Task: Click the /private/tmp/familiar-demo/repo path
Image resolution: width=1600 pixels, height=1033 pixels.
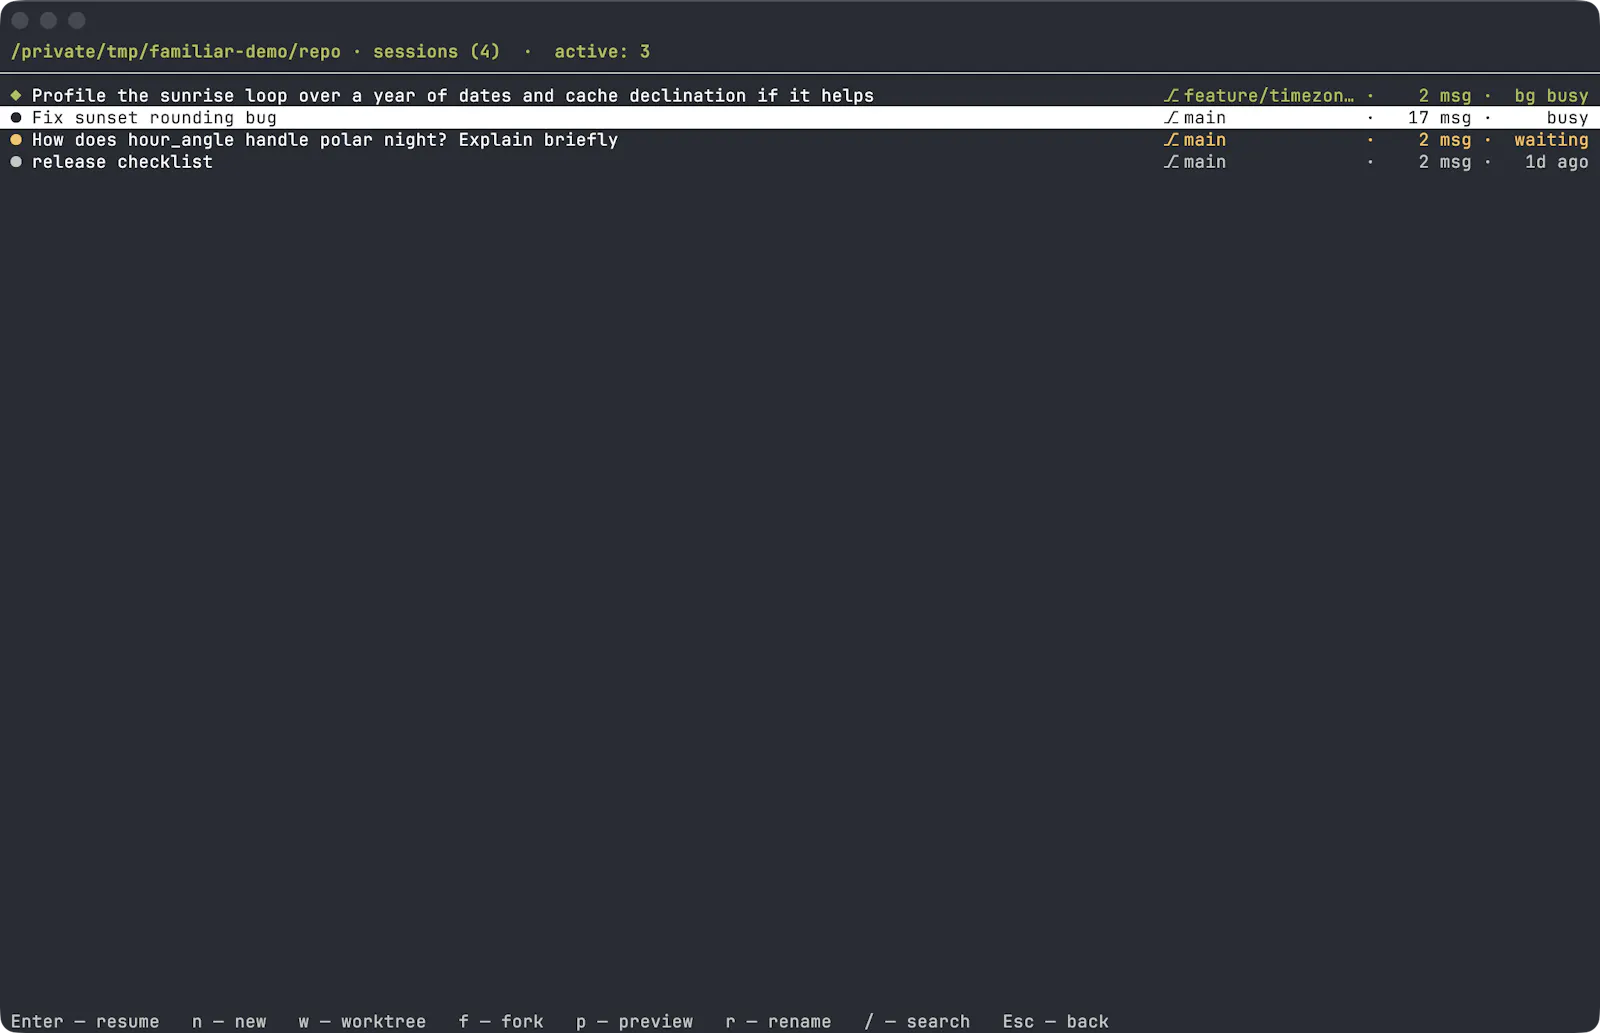Action: pos(176,51)
